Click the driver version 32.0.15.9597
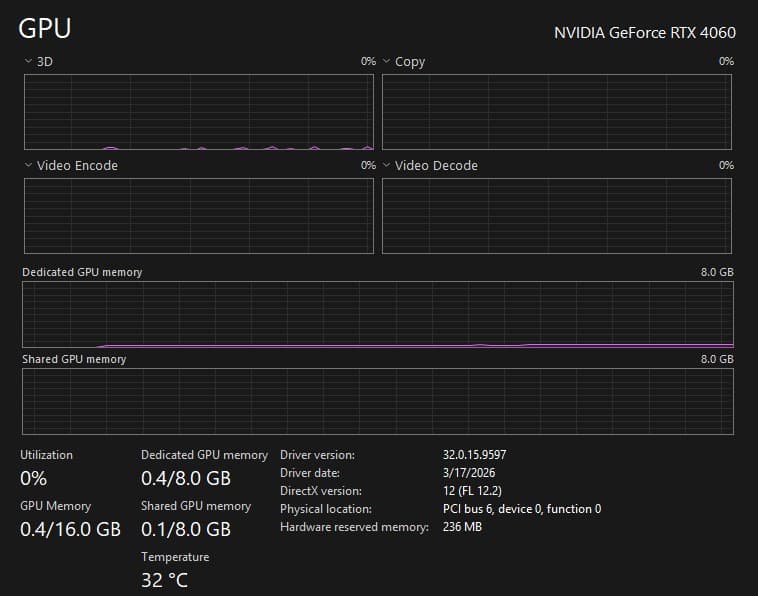 [x=474, y=455]
